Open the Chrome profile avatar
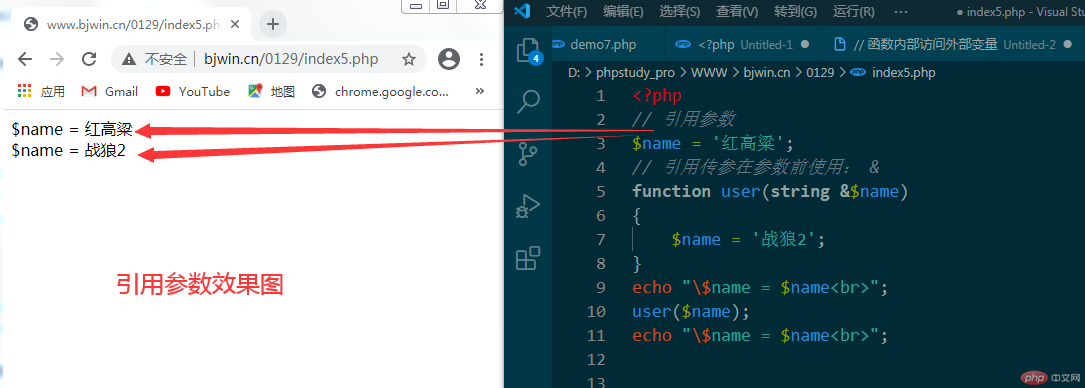1085x388 pixels. coord(449,59)
